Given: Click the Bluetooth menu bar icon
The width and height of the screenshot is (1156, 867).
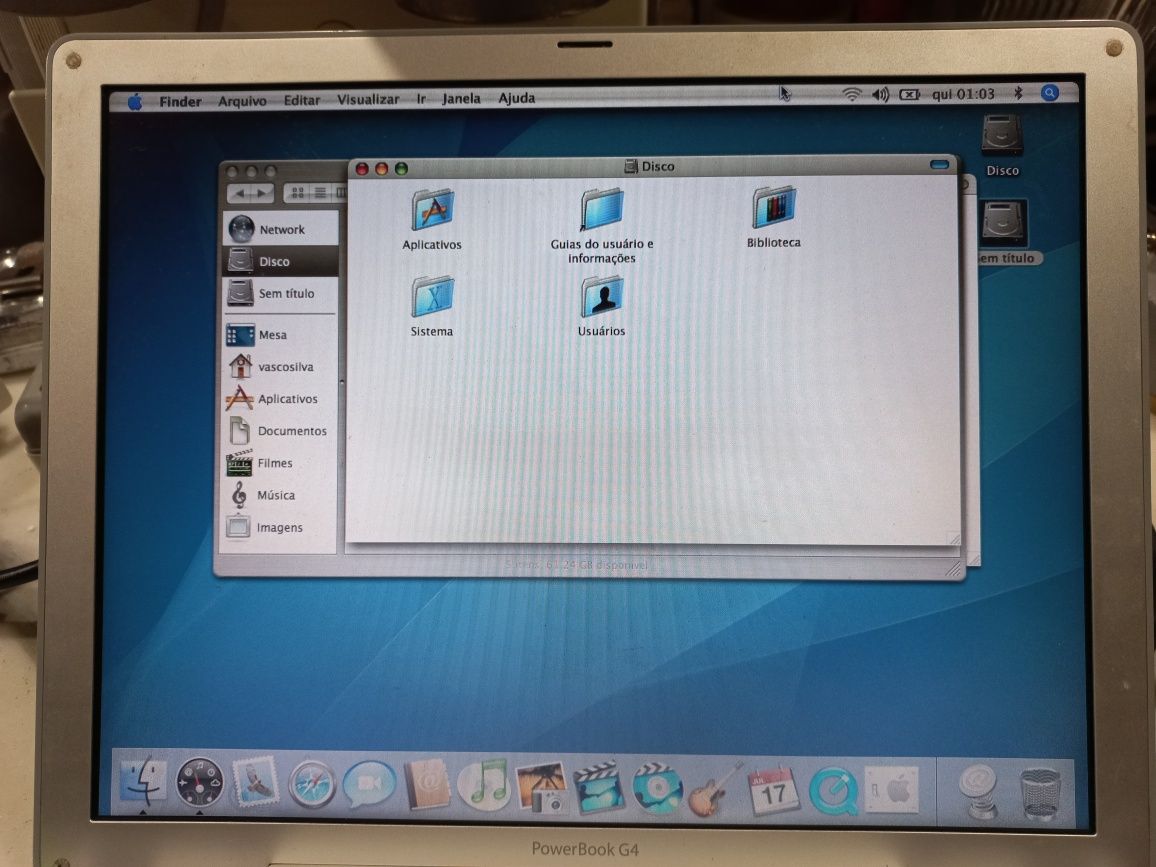Looking at the screenshot, I should pos(1018,93).
